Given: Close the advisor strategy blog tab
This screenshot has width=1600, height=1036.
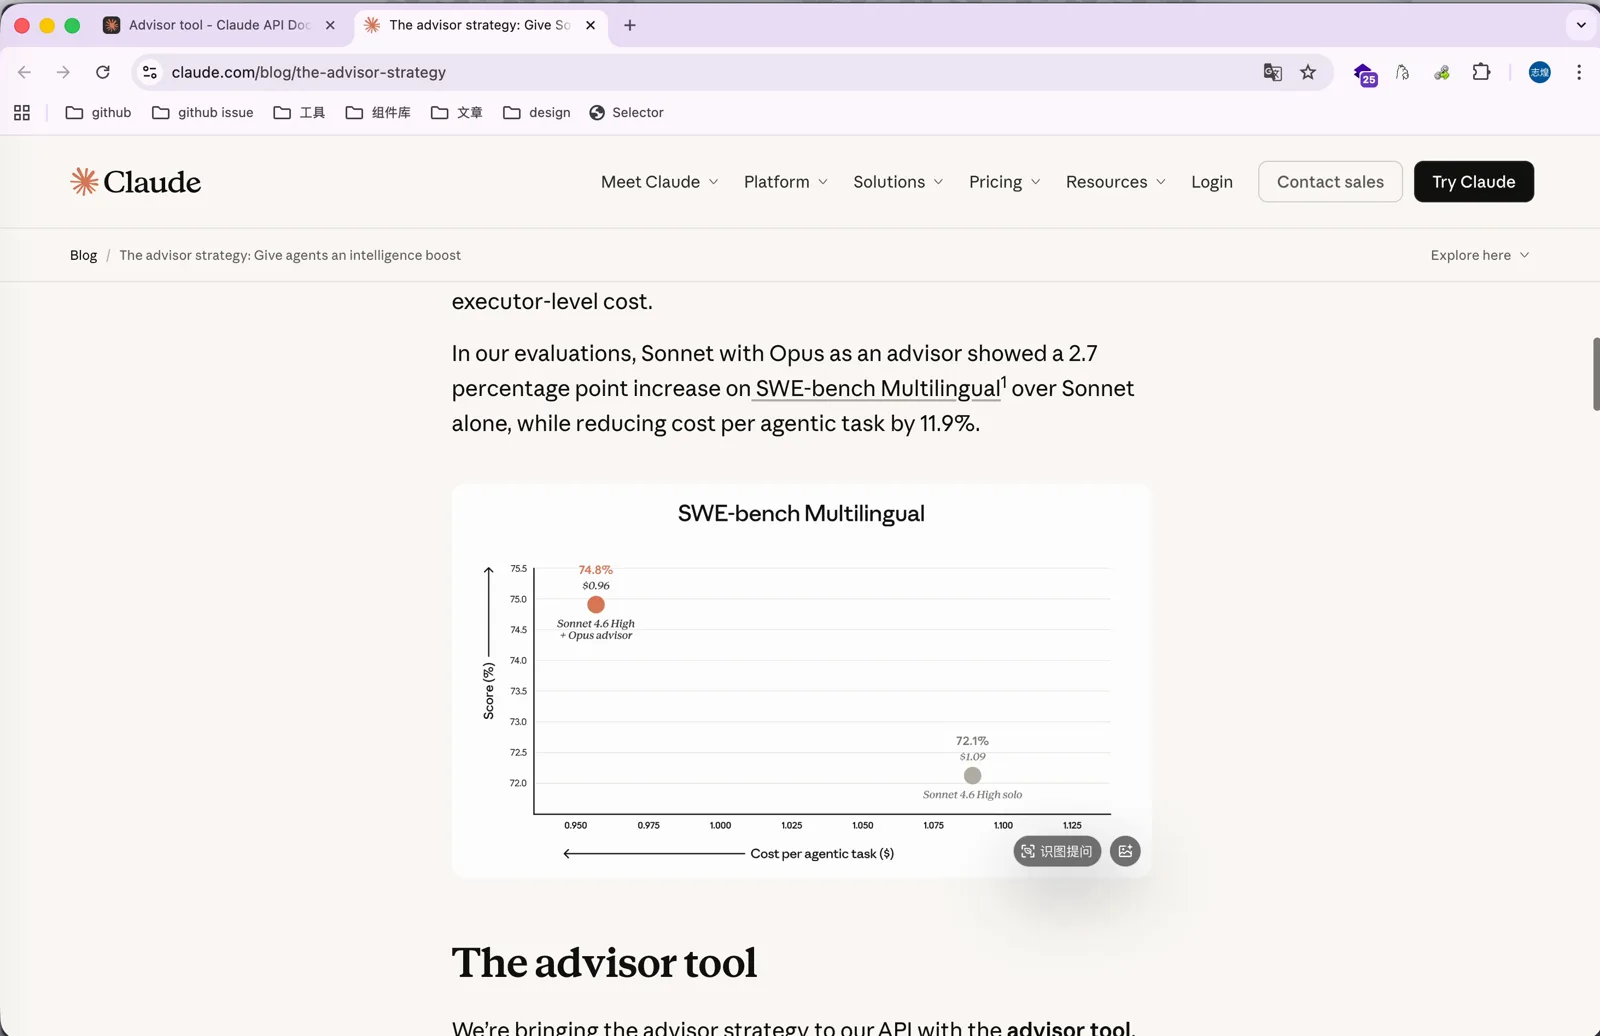Looking at the screenshot, I should pos(590,25).
